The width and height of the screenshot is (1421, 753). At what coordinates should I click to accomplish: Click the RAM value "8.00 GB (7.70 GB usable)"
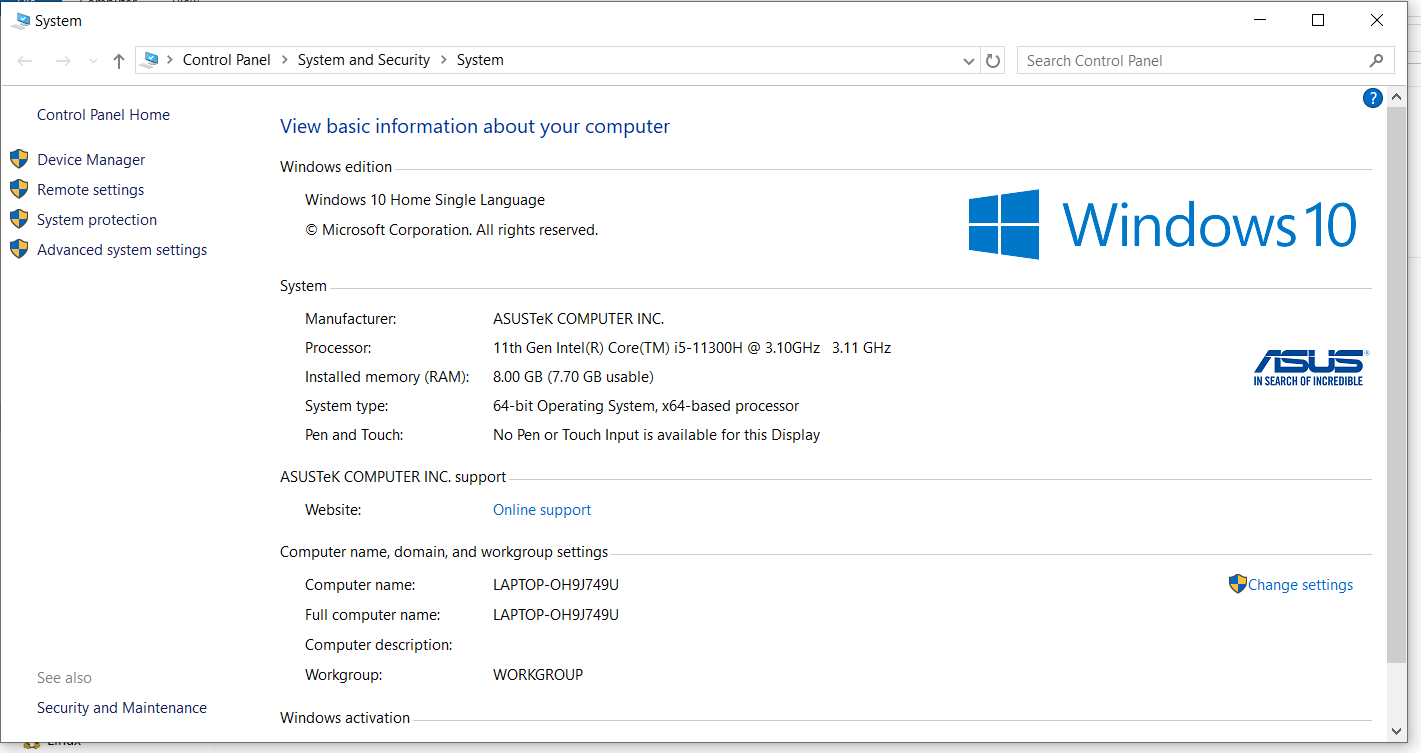pyautogui.click(x=573, y=377)
